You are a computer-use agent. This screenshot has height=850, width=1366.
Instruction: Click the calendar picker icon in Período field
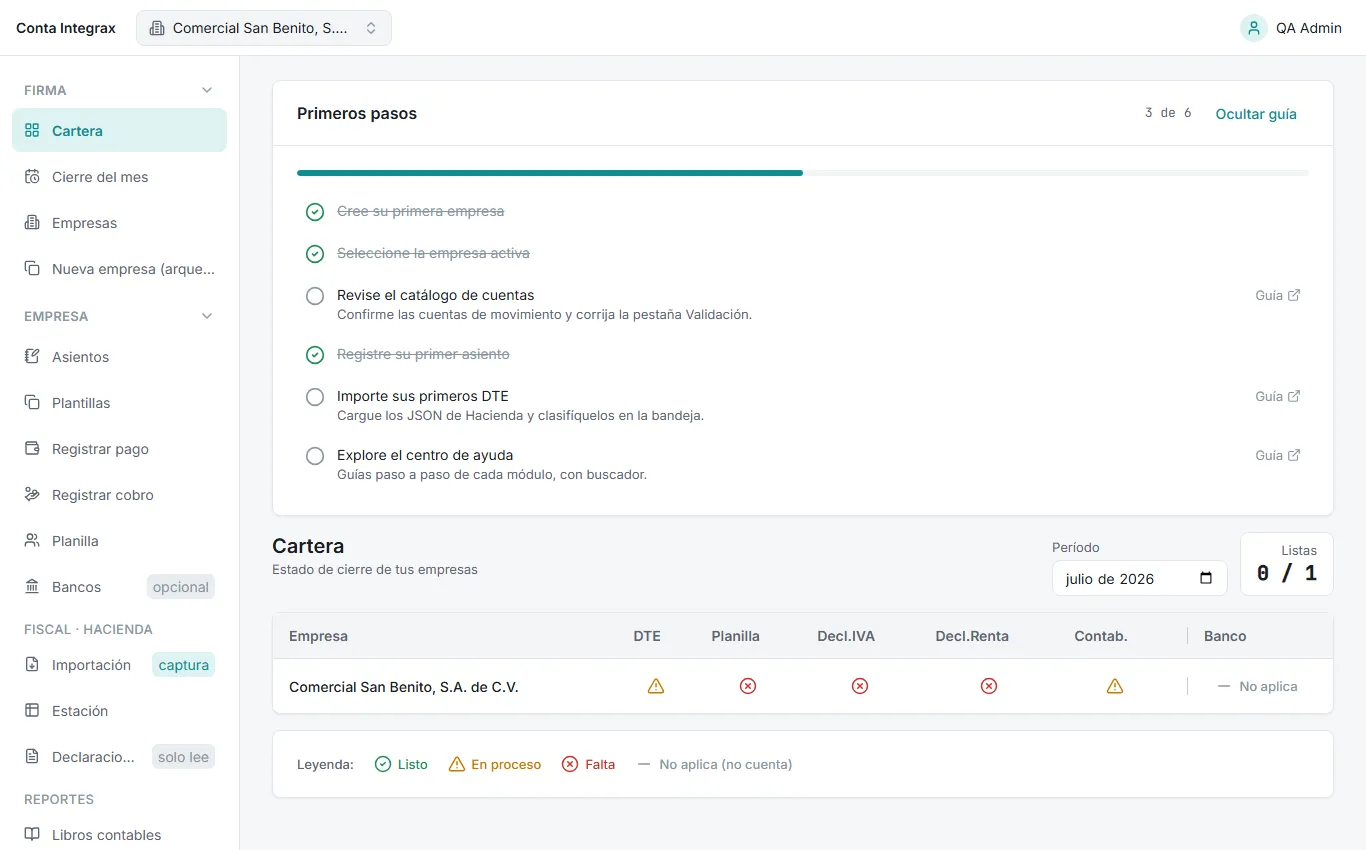[1206, 578]
